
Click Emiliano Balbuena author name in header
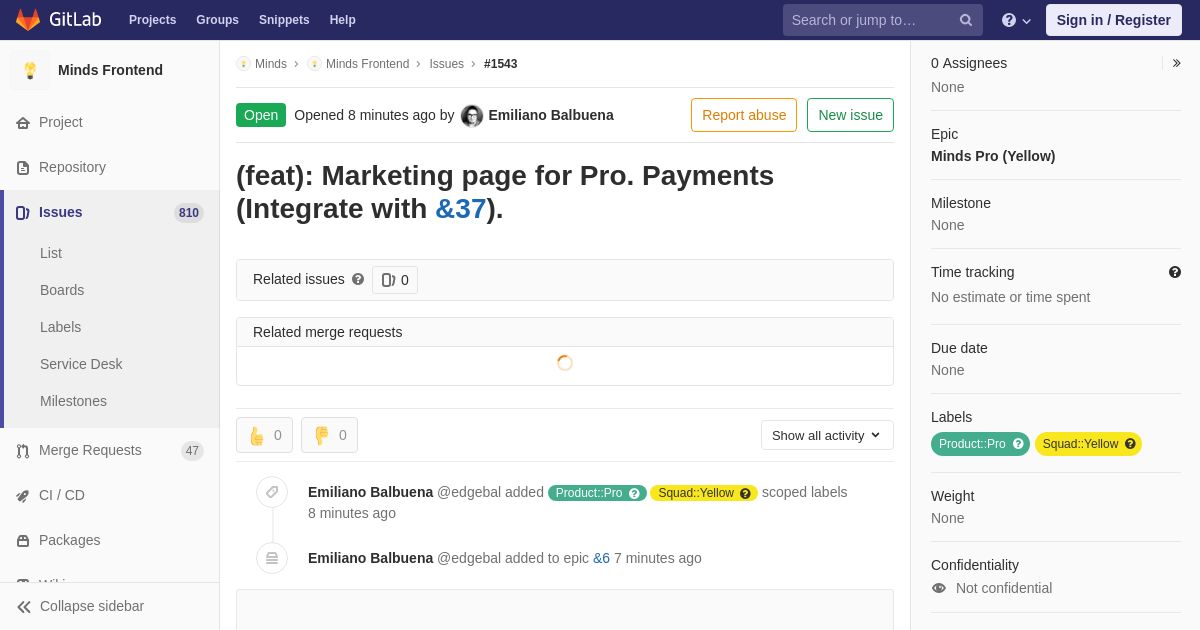551,115
